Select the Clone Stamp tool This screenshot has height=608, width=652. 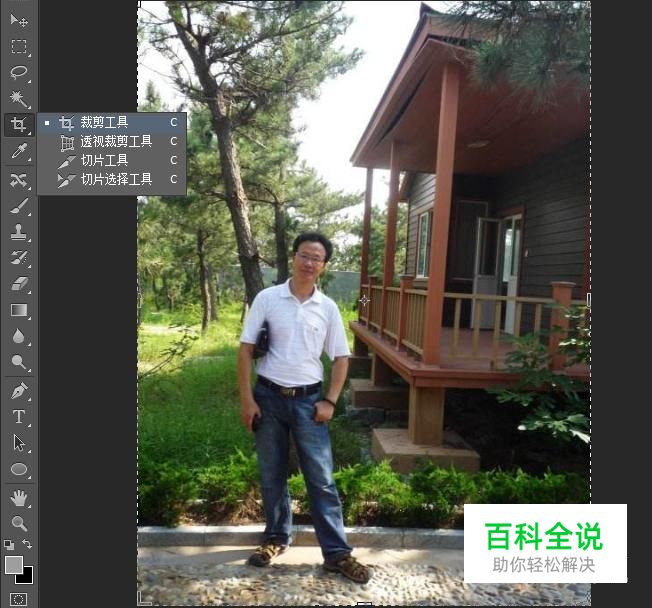click(19, 232)
